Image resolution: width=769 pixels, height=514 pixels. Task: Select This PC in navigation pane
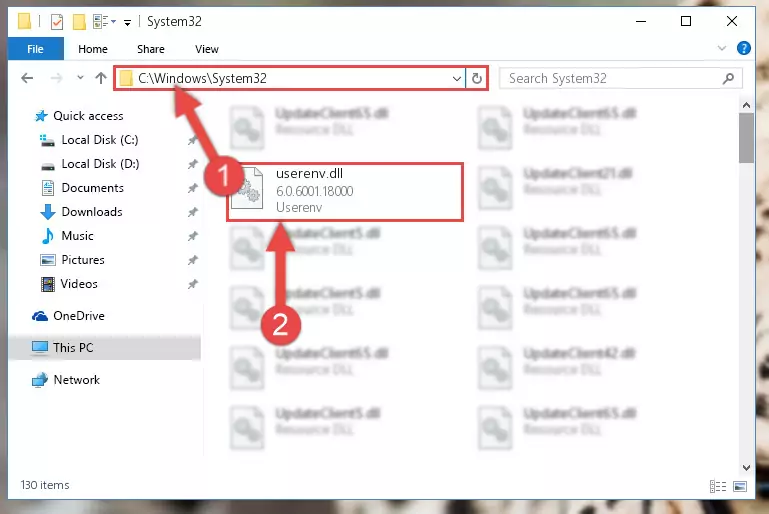click(x=73, y=348)
